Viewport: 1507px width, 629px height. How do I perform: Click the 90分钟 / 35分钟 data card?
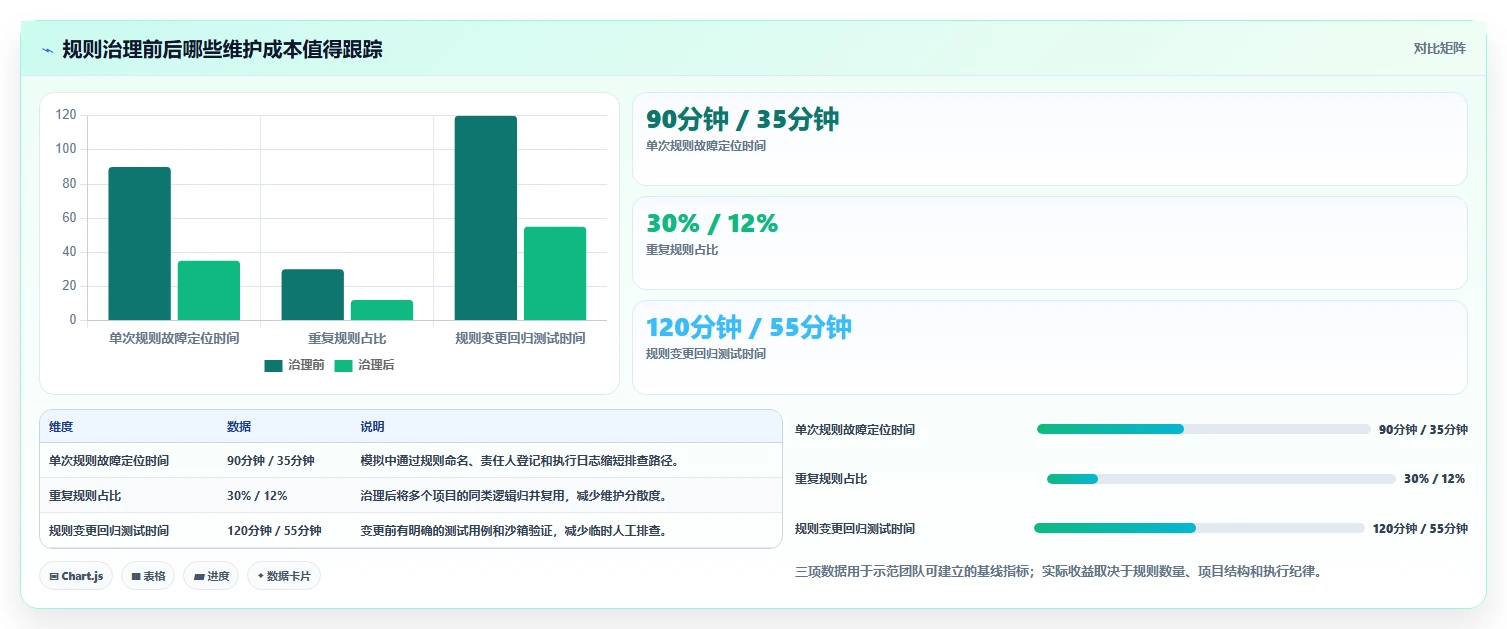[1050, 139]
